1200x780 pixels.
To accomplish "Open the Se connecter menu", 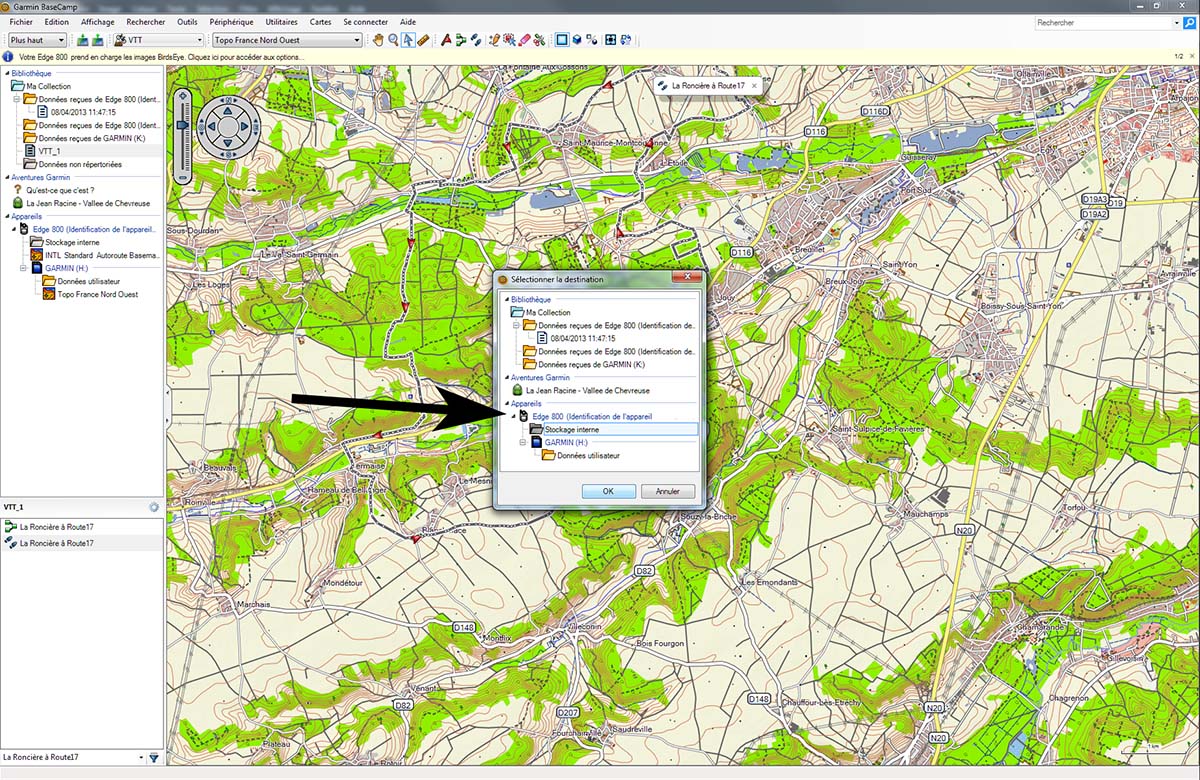I will (x=365, y=22).
